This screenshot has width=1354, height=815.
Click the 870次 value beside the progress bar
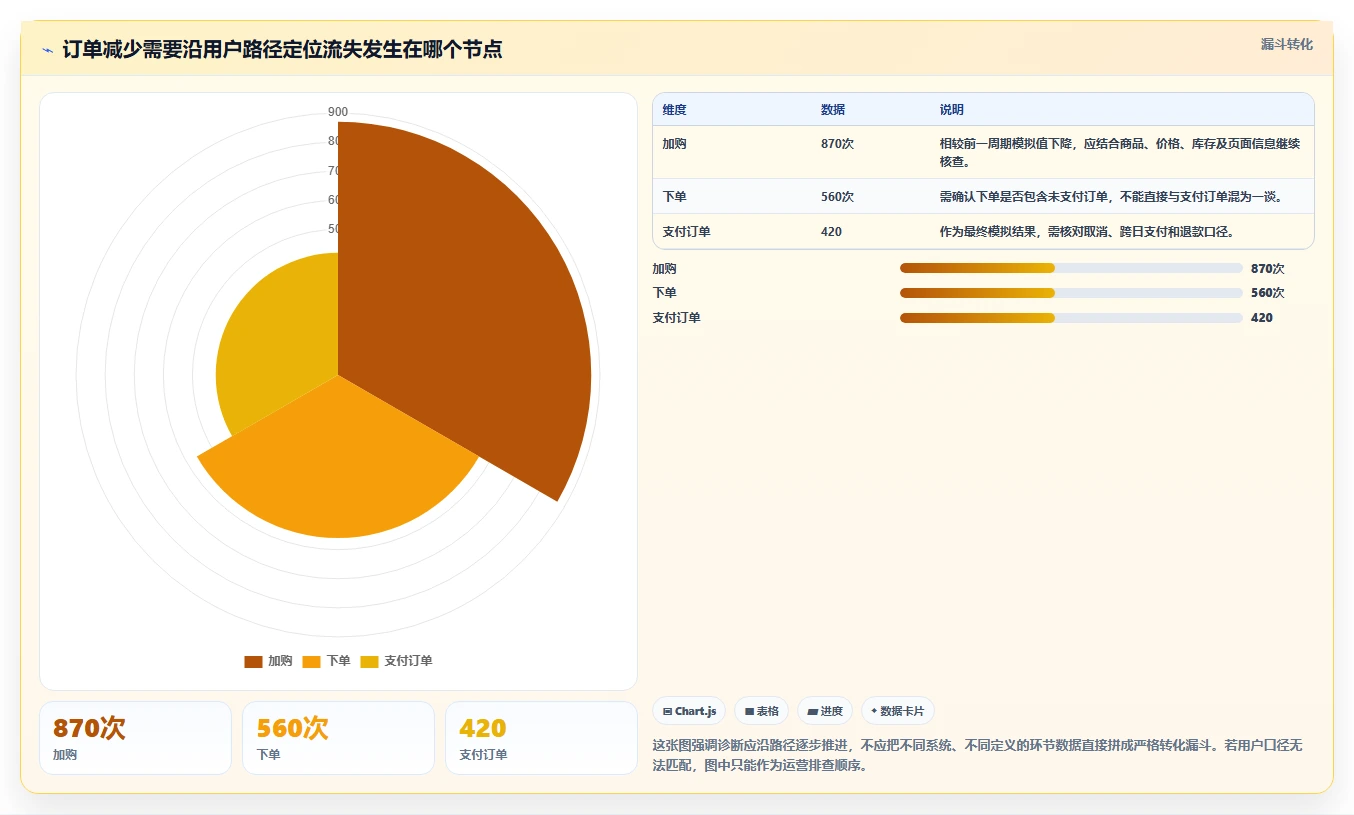tap(1267, 268)
